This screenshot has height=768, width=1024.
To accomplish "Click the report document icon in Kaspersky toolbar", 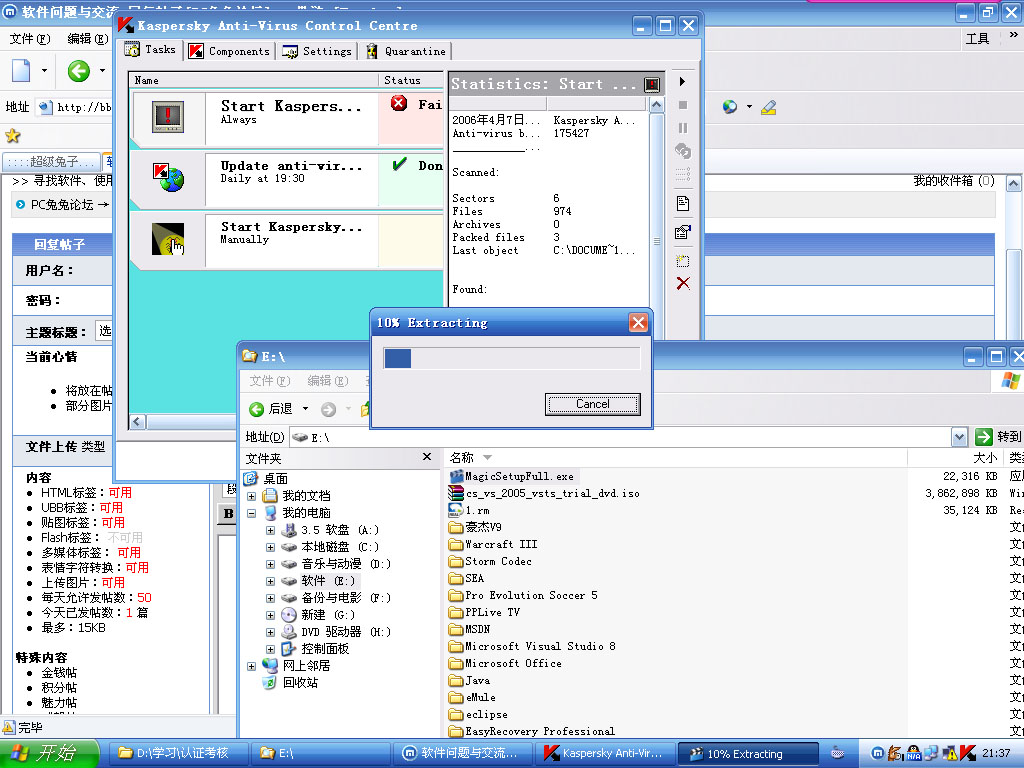I will tap(682, 204).
